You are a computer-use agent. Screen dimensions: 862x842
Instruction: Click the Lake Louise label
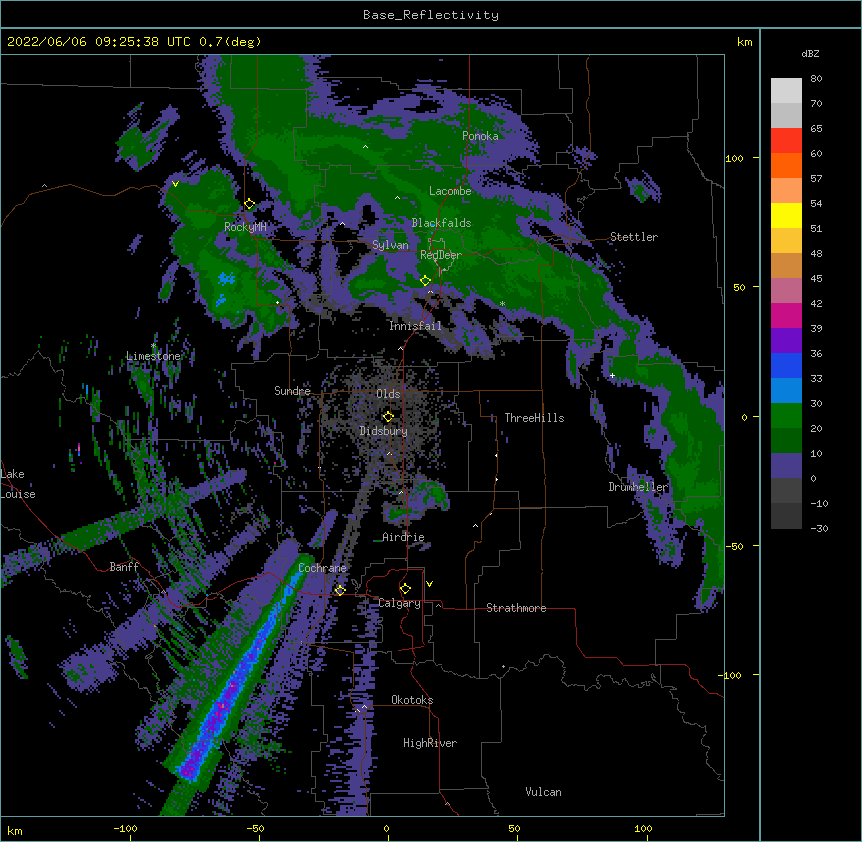(x=18, y=484)
